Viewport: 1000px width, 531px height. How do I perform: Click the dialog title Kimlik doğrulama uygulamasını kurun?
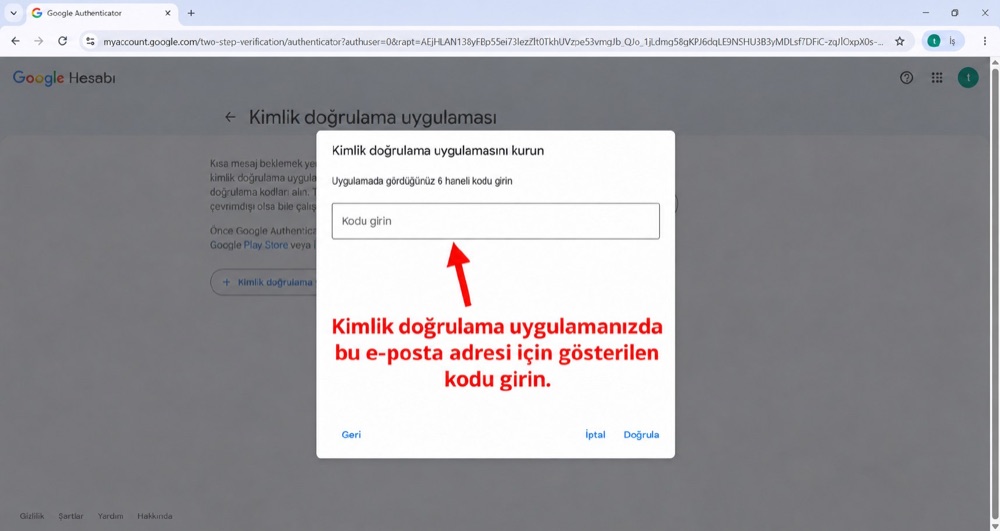(438, 151)
